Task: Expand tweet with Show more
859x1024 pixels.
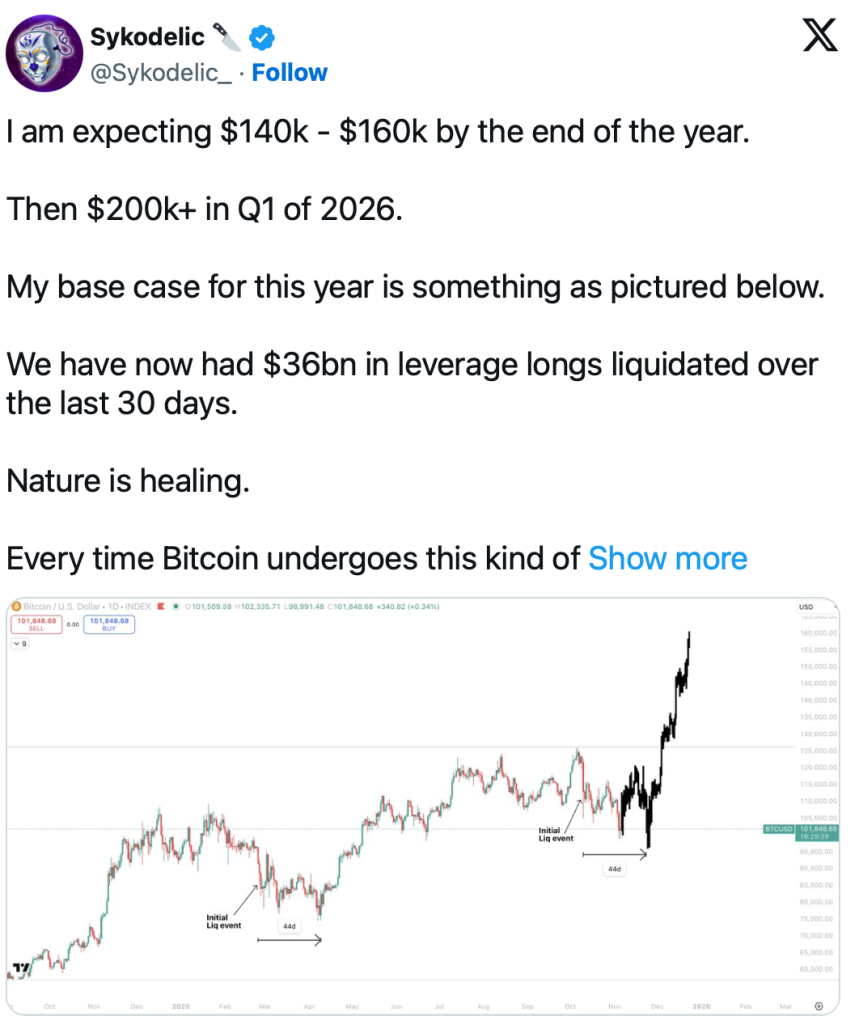Action: coord(667,558)
